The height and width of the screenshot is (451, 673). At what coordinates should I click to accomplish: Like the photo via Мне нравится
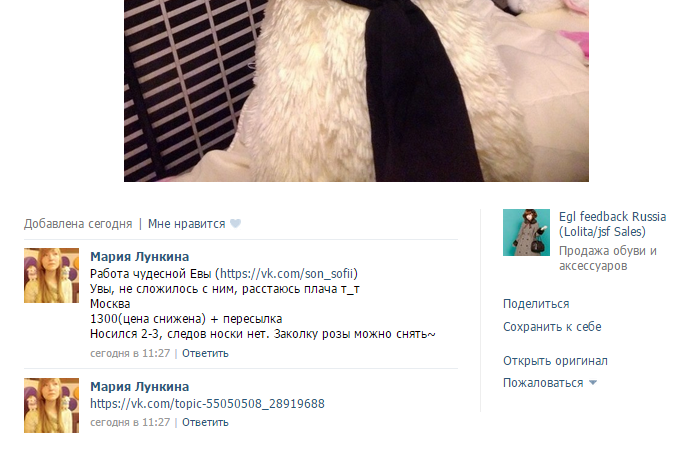pos(186,224)
